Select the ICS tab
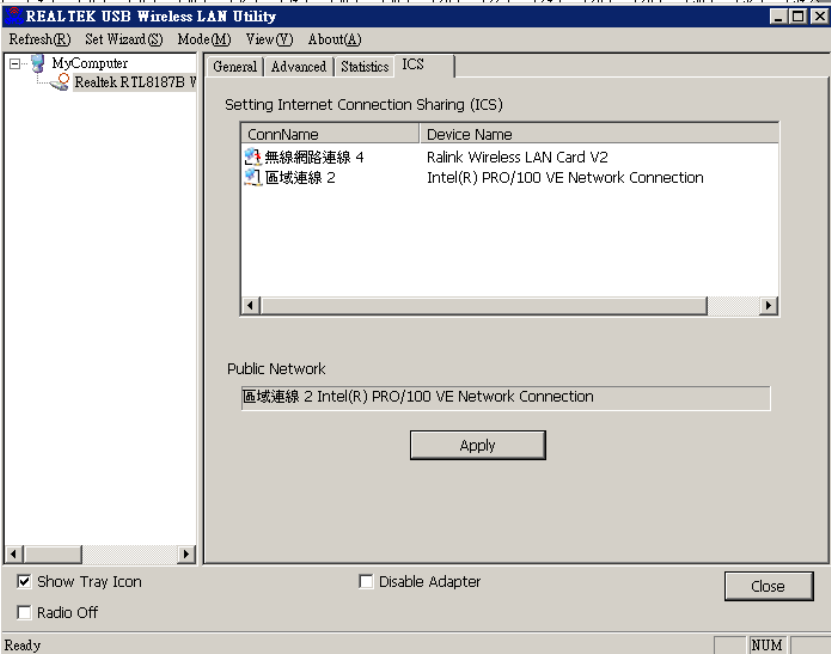831x654 pixels. point(424,65)
